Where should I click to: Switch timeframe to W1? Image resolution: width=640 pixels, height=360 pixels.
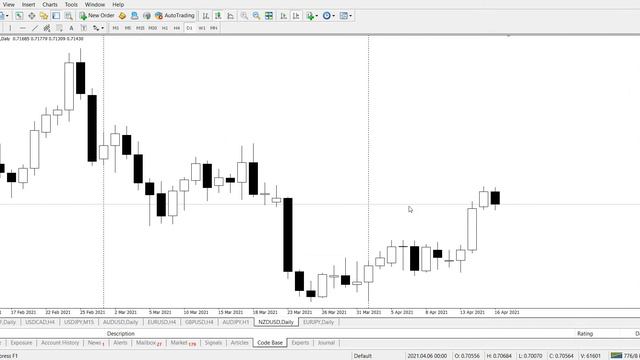(202, 28)
